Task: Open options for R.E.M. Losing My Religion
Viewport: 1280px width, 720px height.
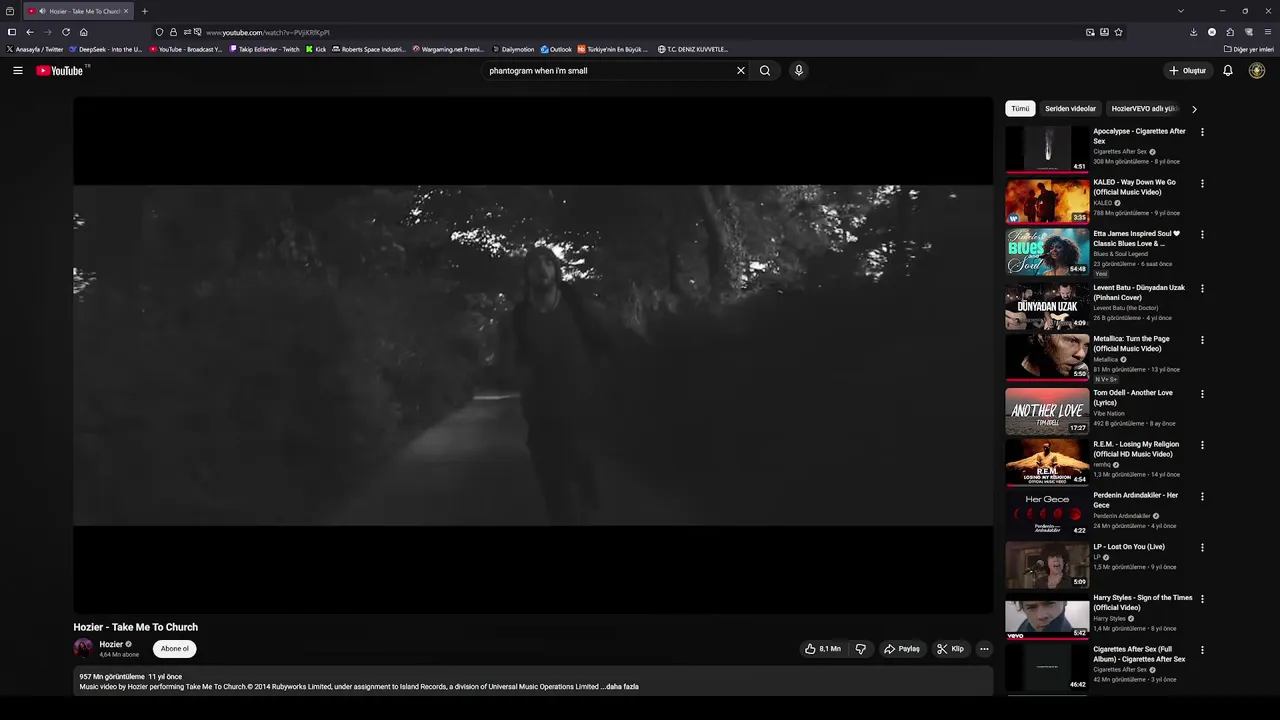Action: click(x=1202, y=445)
